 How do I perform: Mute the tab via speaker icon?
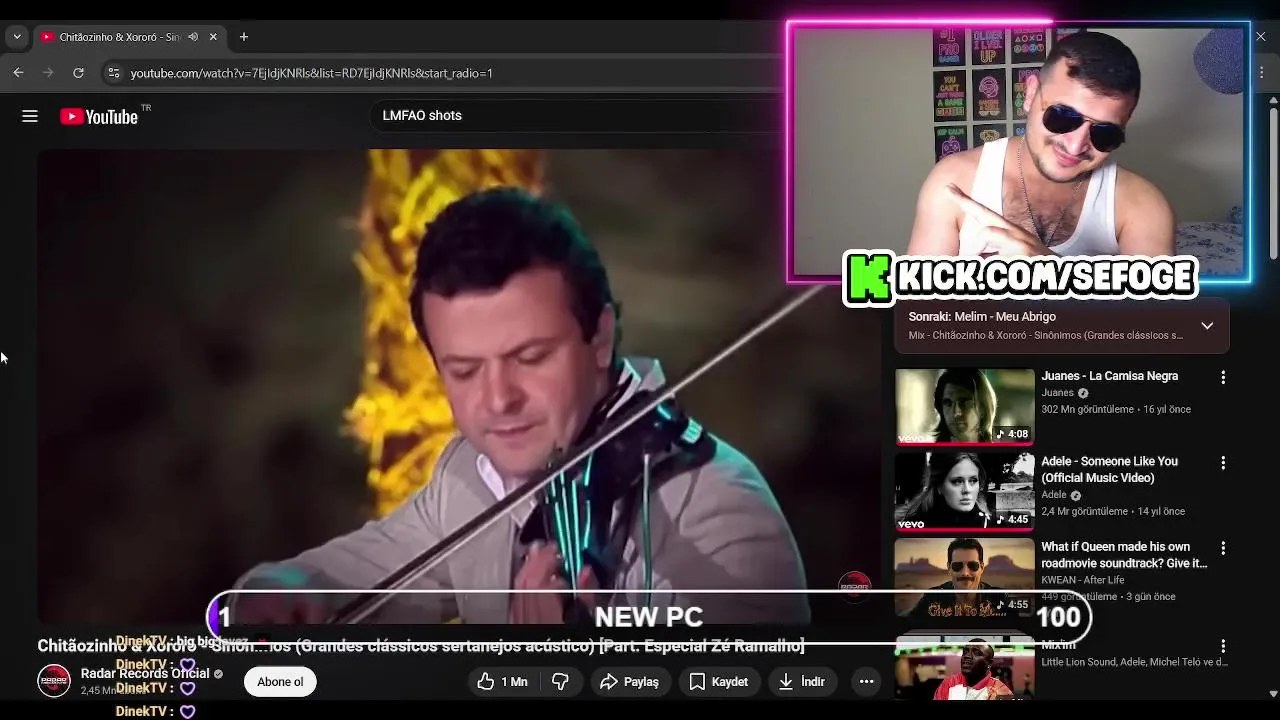pyautogui.click(x=193, y=37)
